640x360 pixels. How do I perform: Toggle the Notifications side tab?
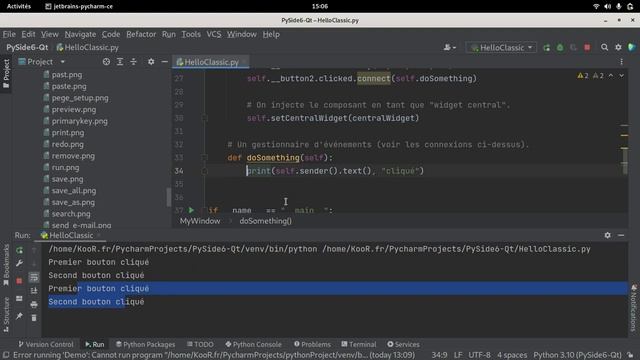[633, 308]
